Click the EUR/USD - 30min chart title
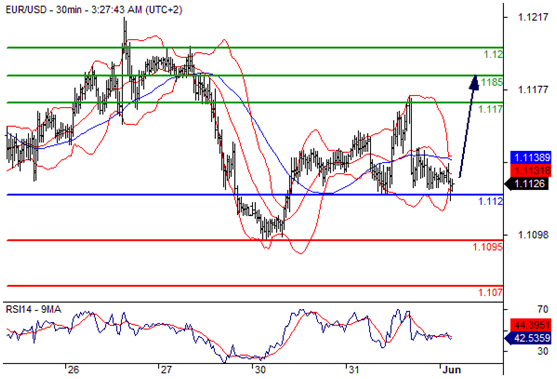The height and width of the screenshot is (379, 557). (x=94, y=10)
